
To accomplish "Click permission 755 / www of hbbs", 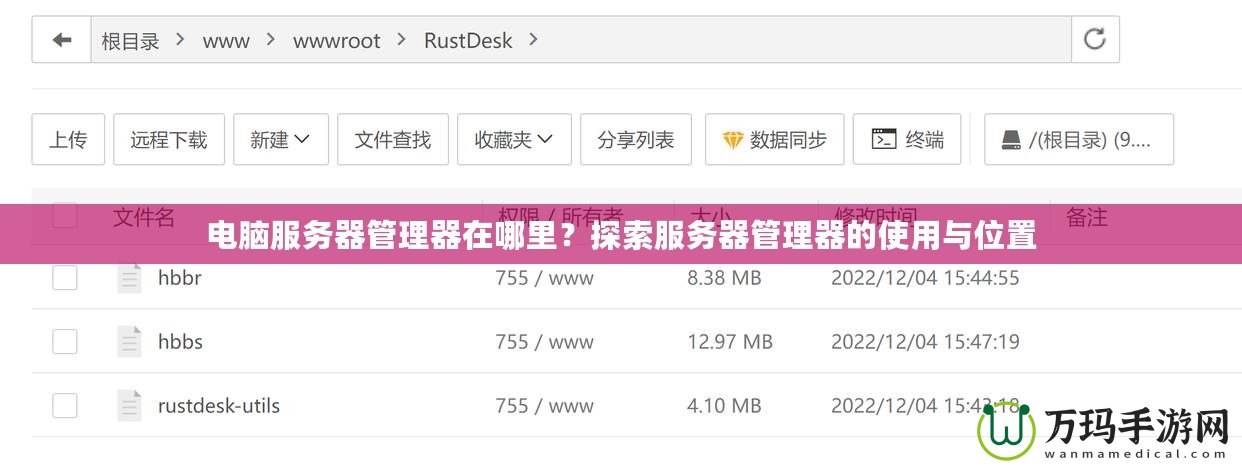I will [545, 342].
